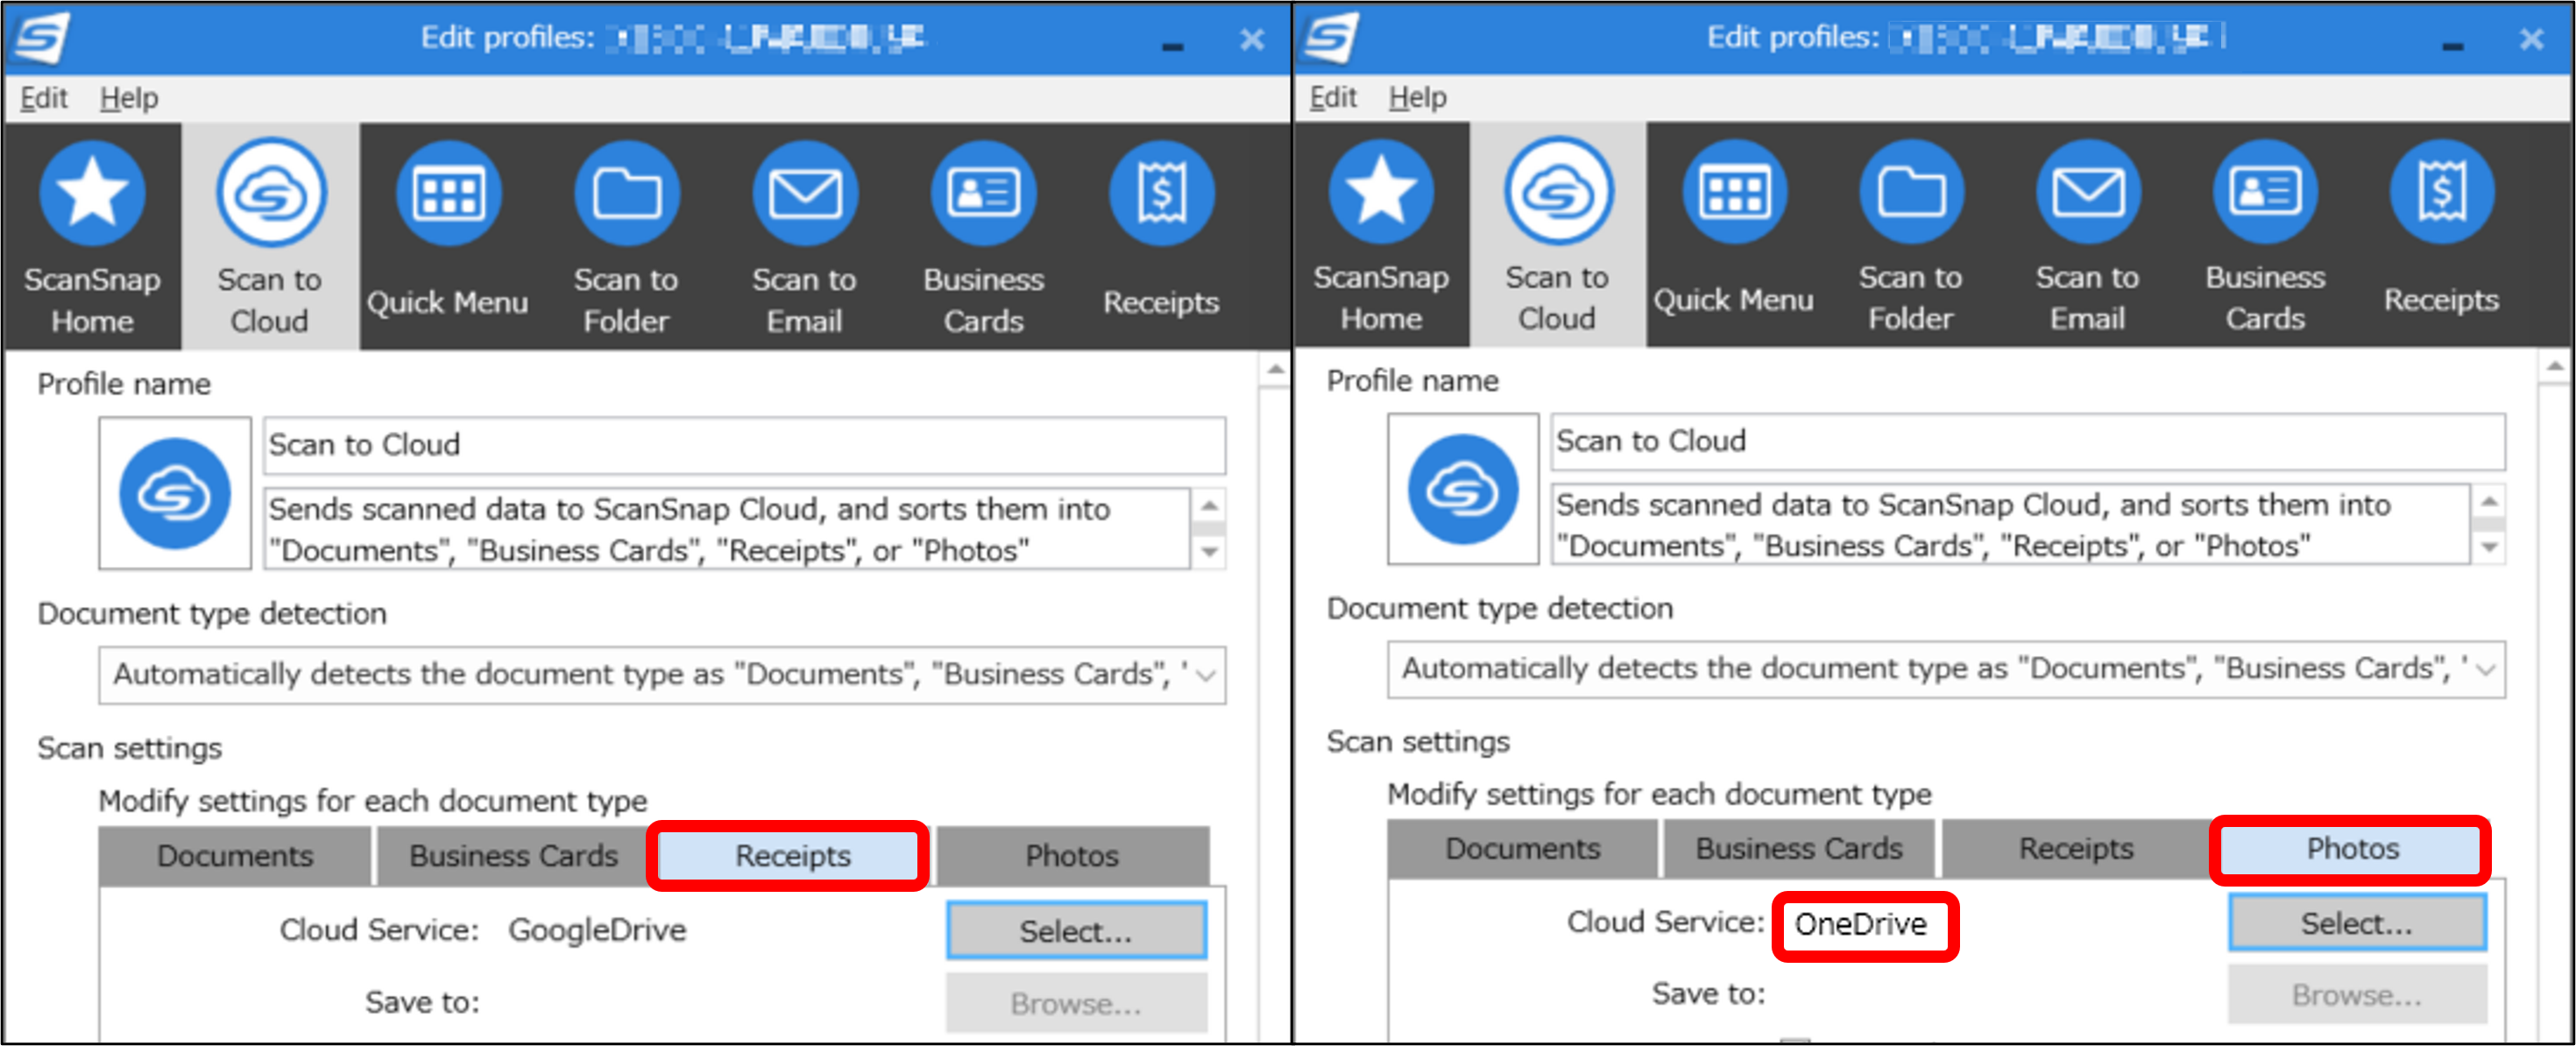Select Quick Menu profile in left window
This screenshot has width=2576, height=1046.
coord(448,238)
